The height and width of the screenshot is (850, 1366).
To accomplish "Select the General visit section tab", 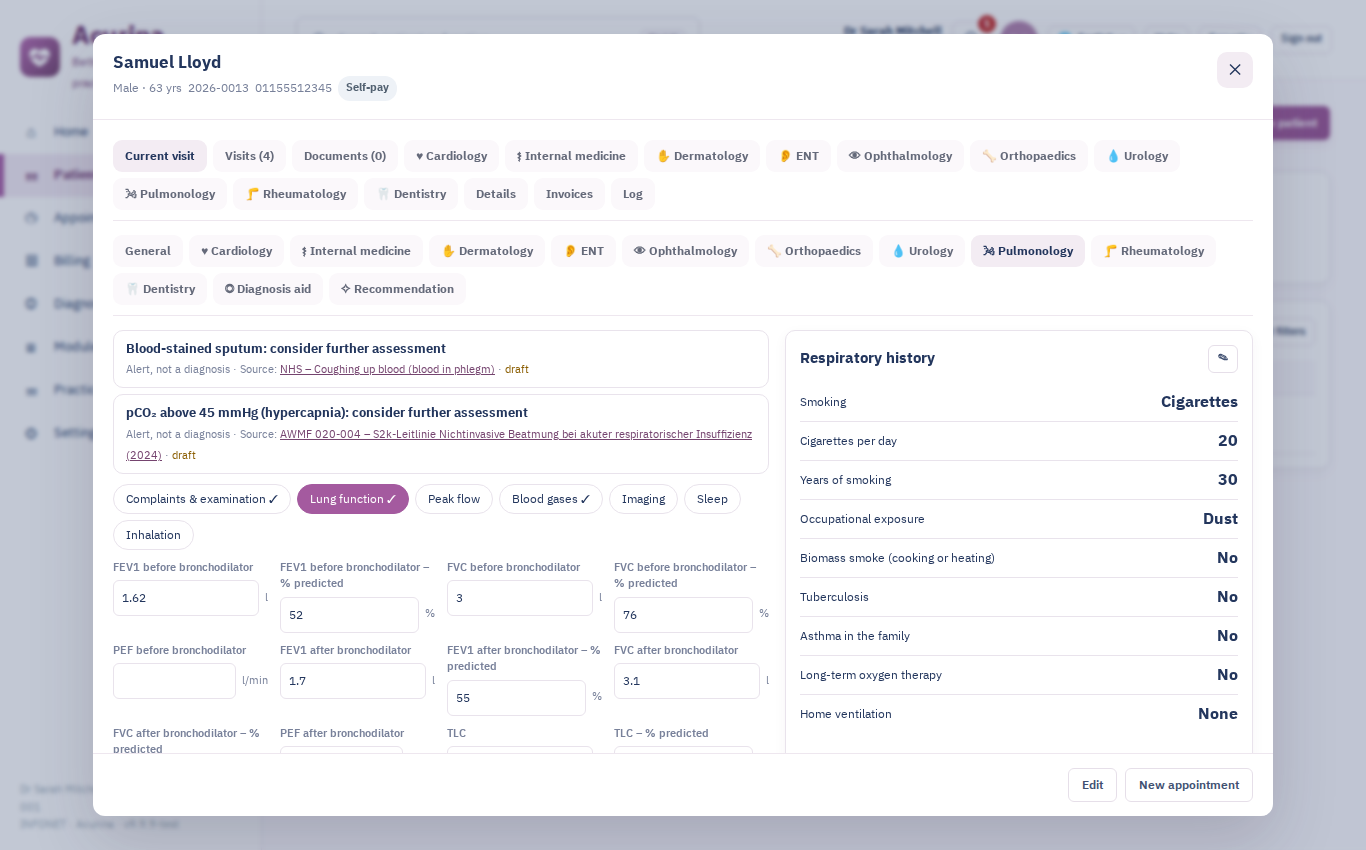I will click(x=148, y=251).
